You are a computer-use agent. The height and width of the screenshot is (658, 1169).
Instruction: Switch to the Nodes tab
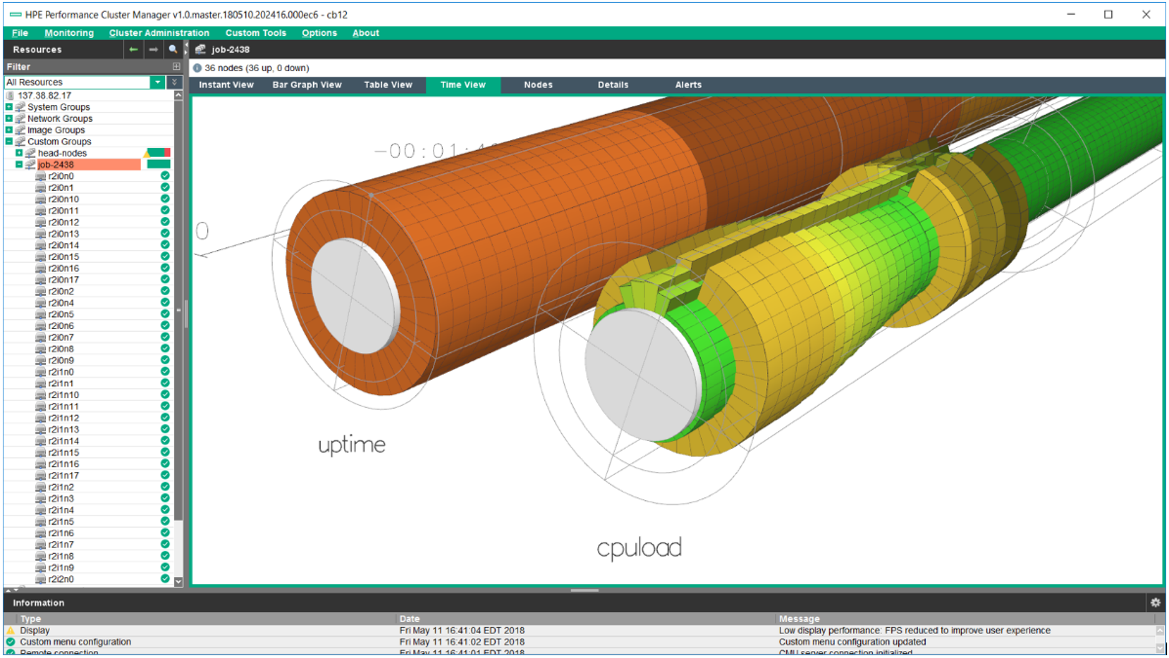[x=538, y=85]
